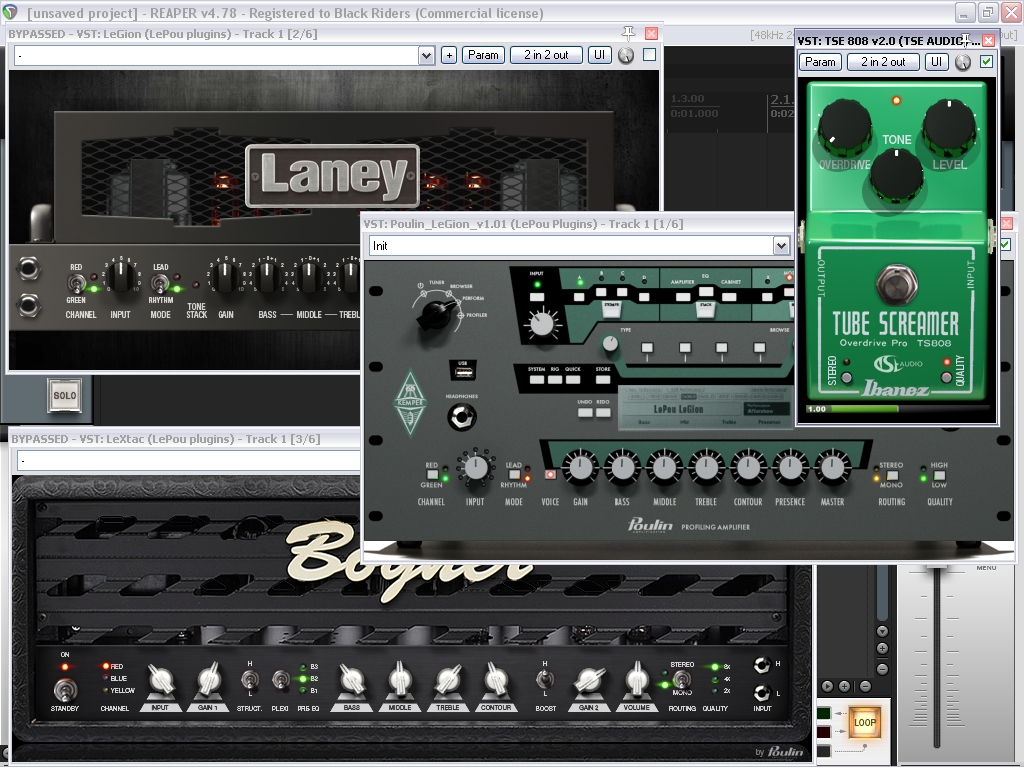Click the Input H jack on Bogner LeXtac
The height and width of the screenshot is (768, 1024).
[x=761, y=665]
